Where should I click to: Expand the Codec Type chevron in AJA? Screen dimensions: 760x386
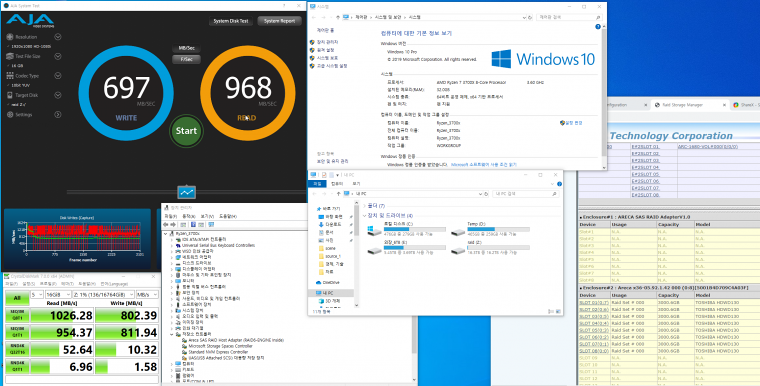[x=58, y=76]
